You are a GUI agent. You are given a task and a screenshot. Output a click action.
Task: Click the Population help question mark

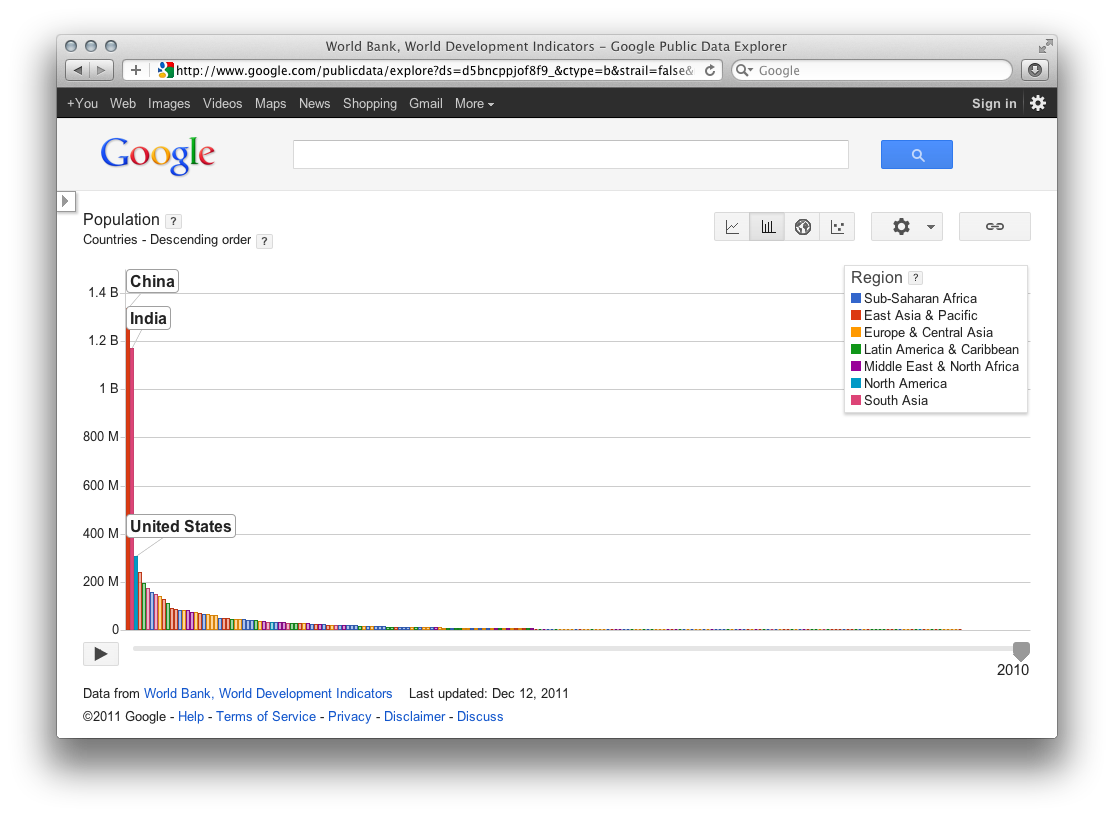(x=173, y=221)
